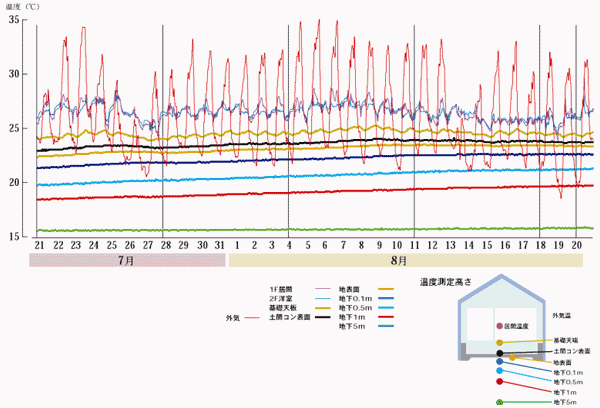Image resolution: width=600 pixels, height=408 pixels.
Task: Click the 基礎天板 legend label
Action: (x=283, y=308)
